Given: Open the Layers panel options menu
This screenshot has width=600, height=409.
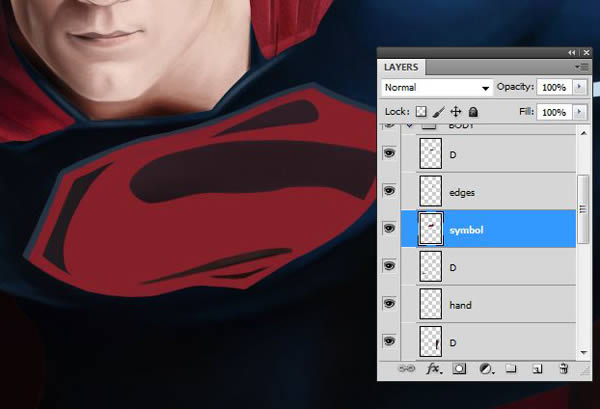Looking at the screenshot, I should point(582,67).
